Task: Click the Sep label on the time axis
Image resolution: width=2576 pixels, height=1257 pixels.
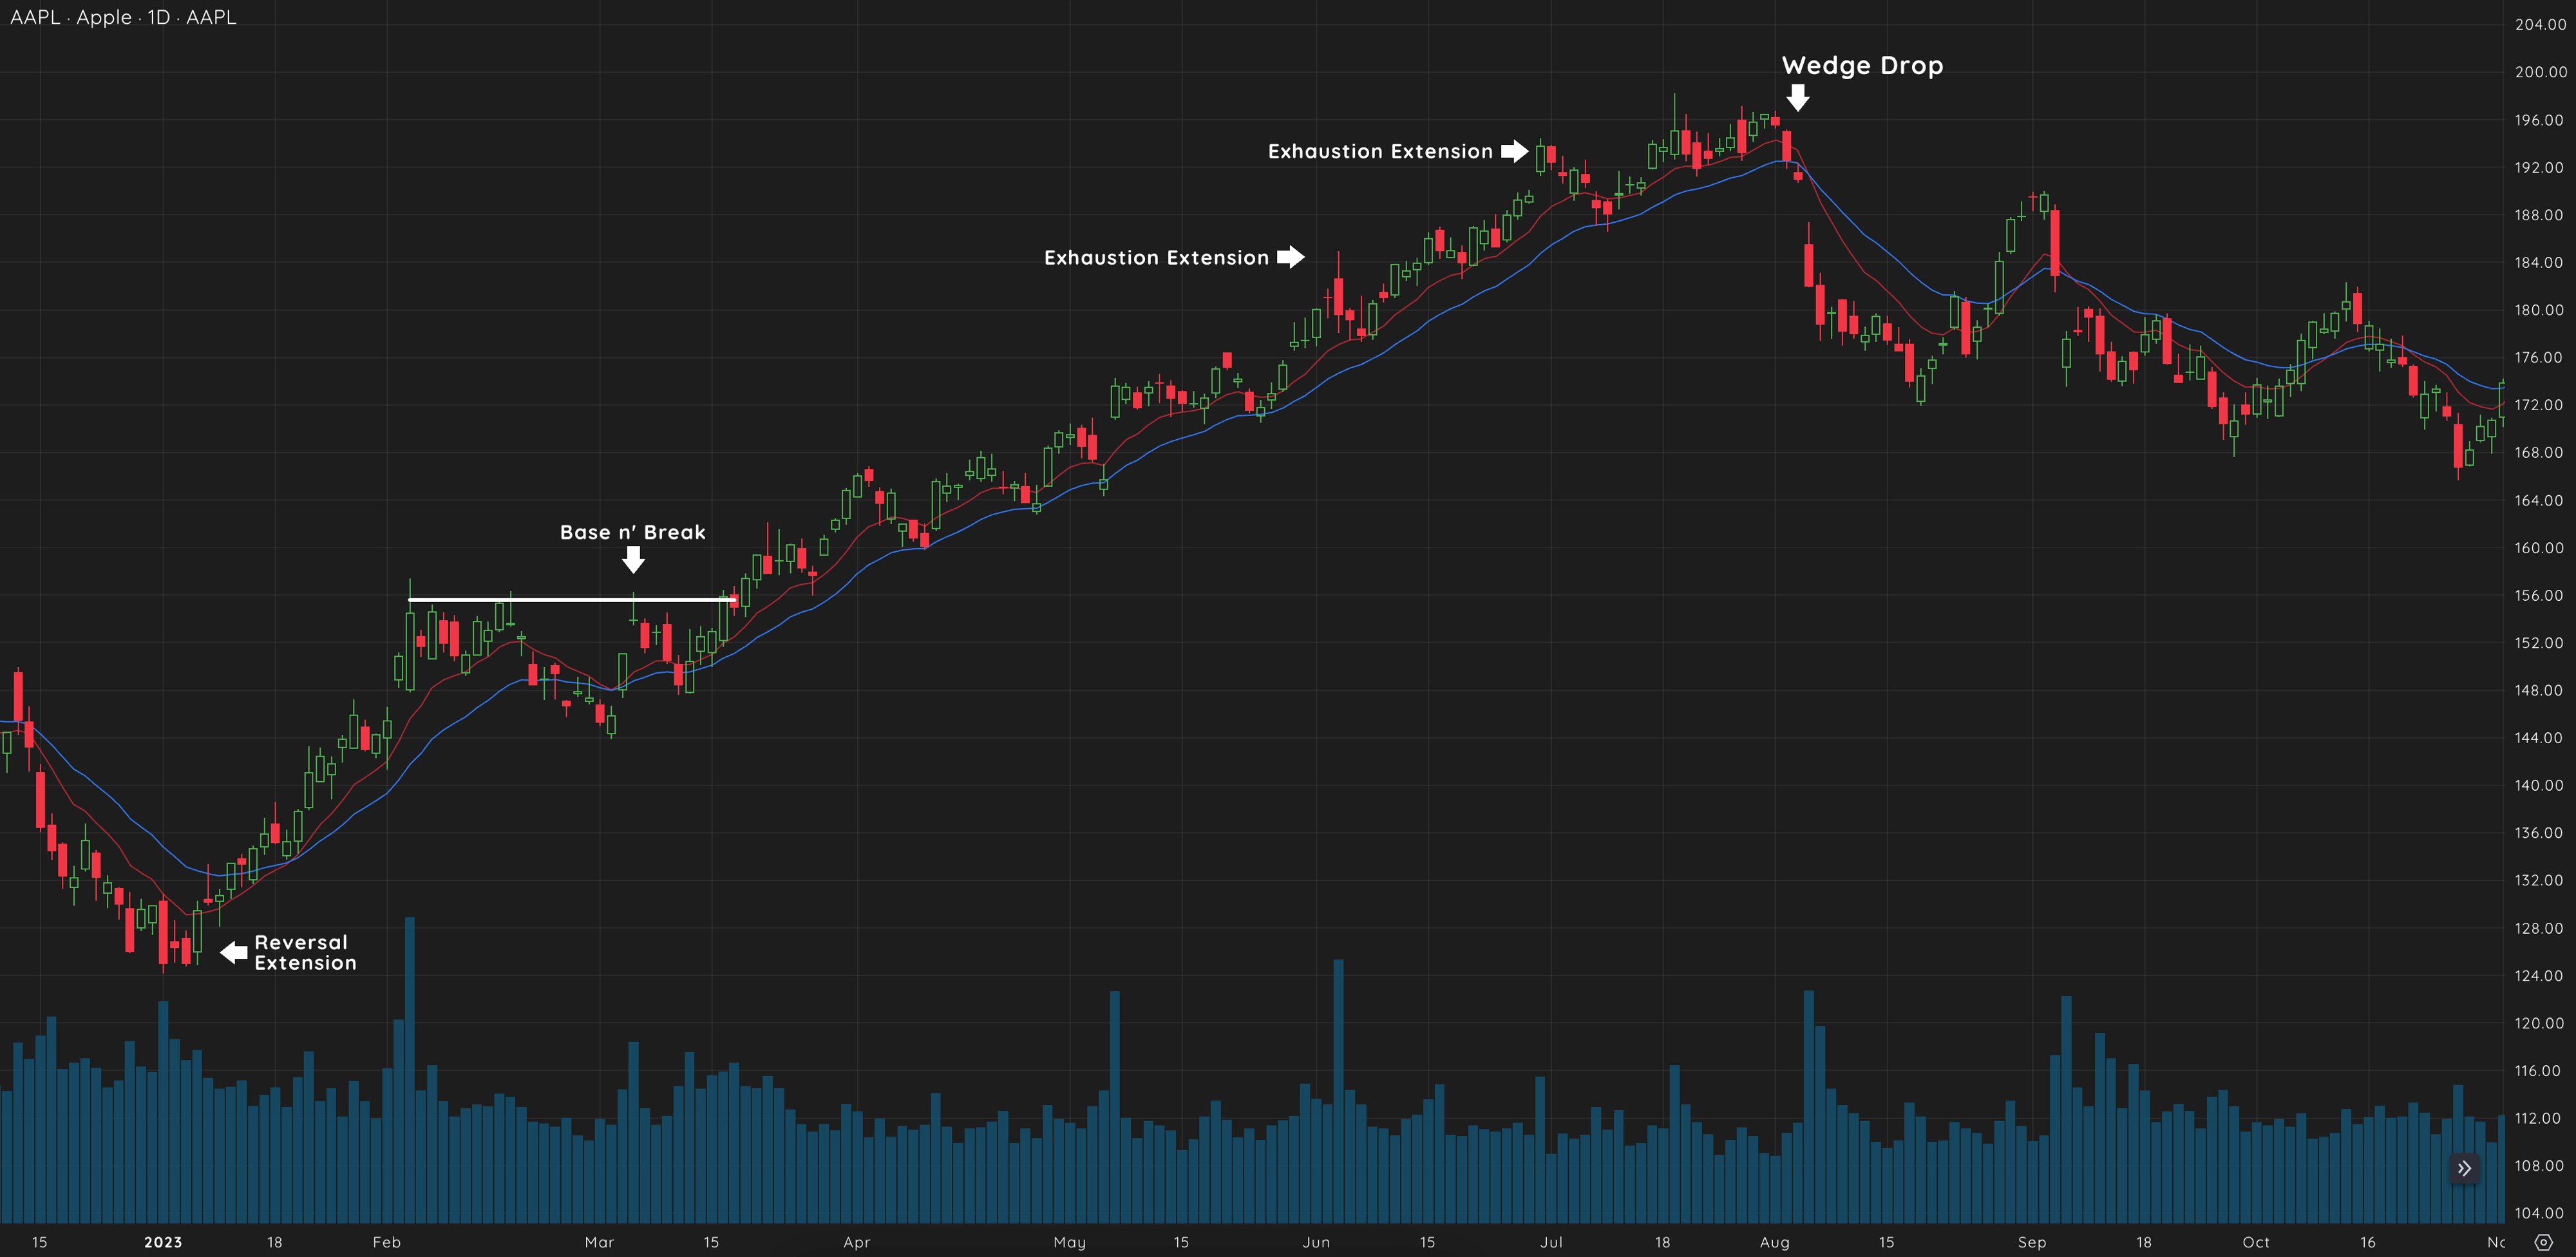Action: click(x=2032, y=1242)
